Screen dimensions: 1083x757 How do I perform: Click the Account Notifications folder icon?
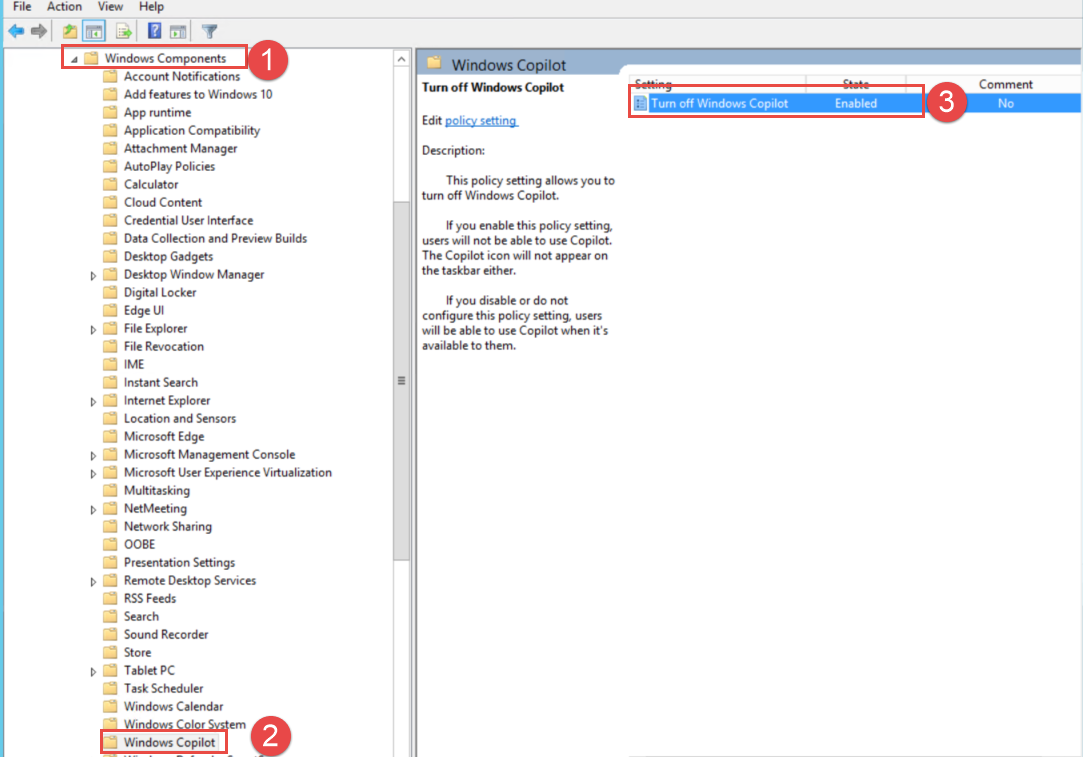[x=110, y=76]
